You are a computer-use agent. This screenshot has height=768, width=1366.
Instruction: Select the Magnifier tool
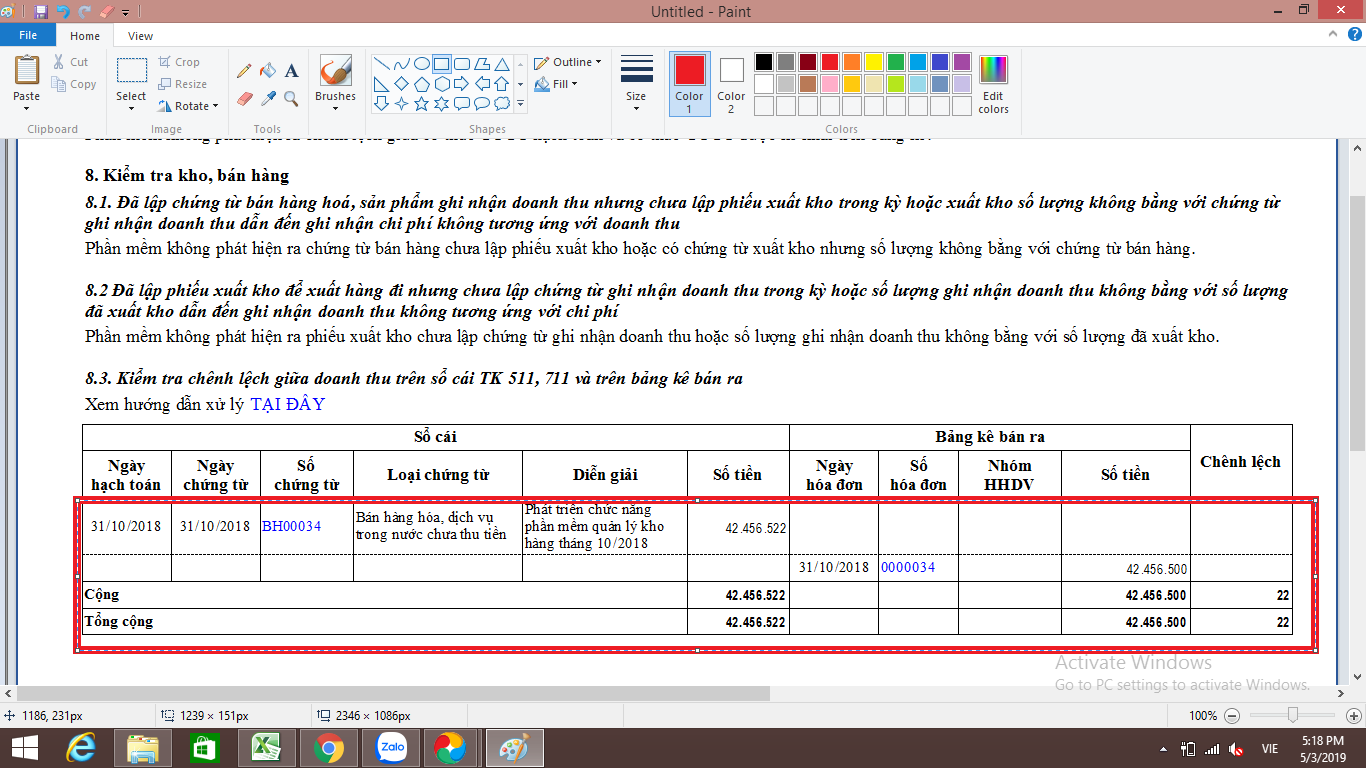[x=291, y=98]
